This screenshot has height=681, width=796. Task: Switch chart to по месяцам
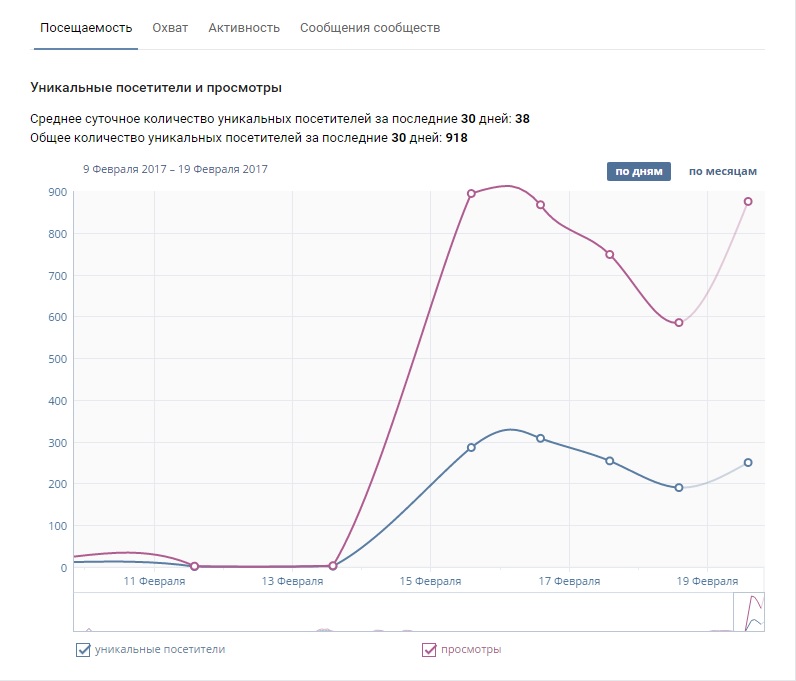coord(723,171)
